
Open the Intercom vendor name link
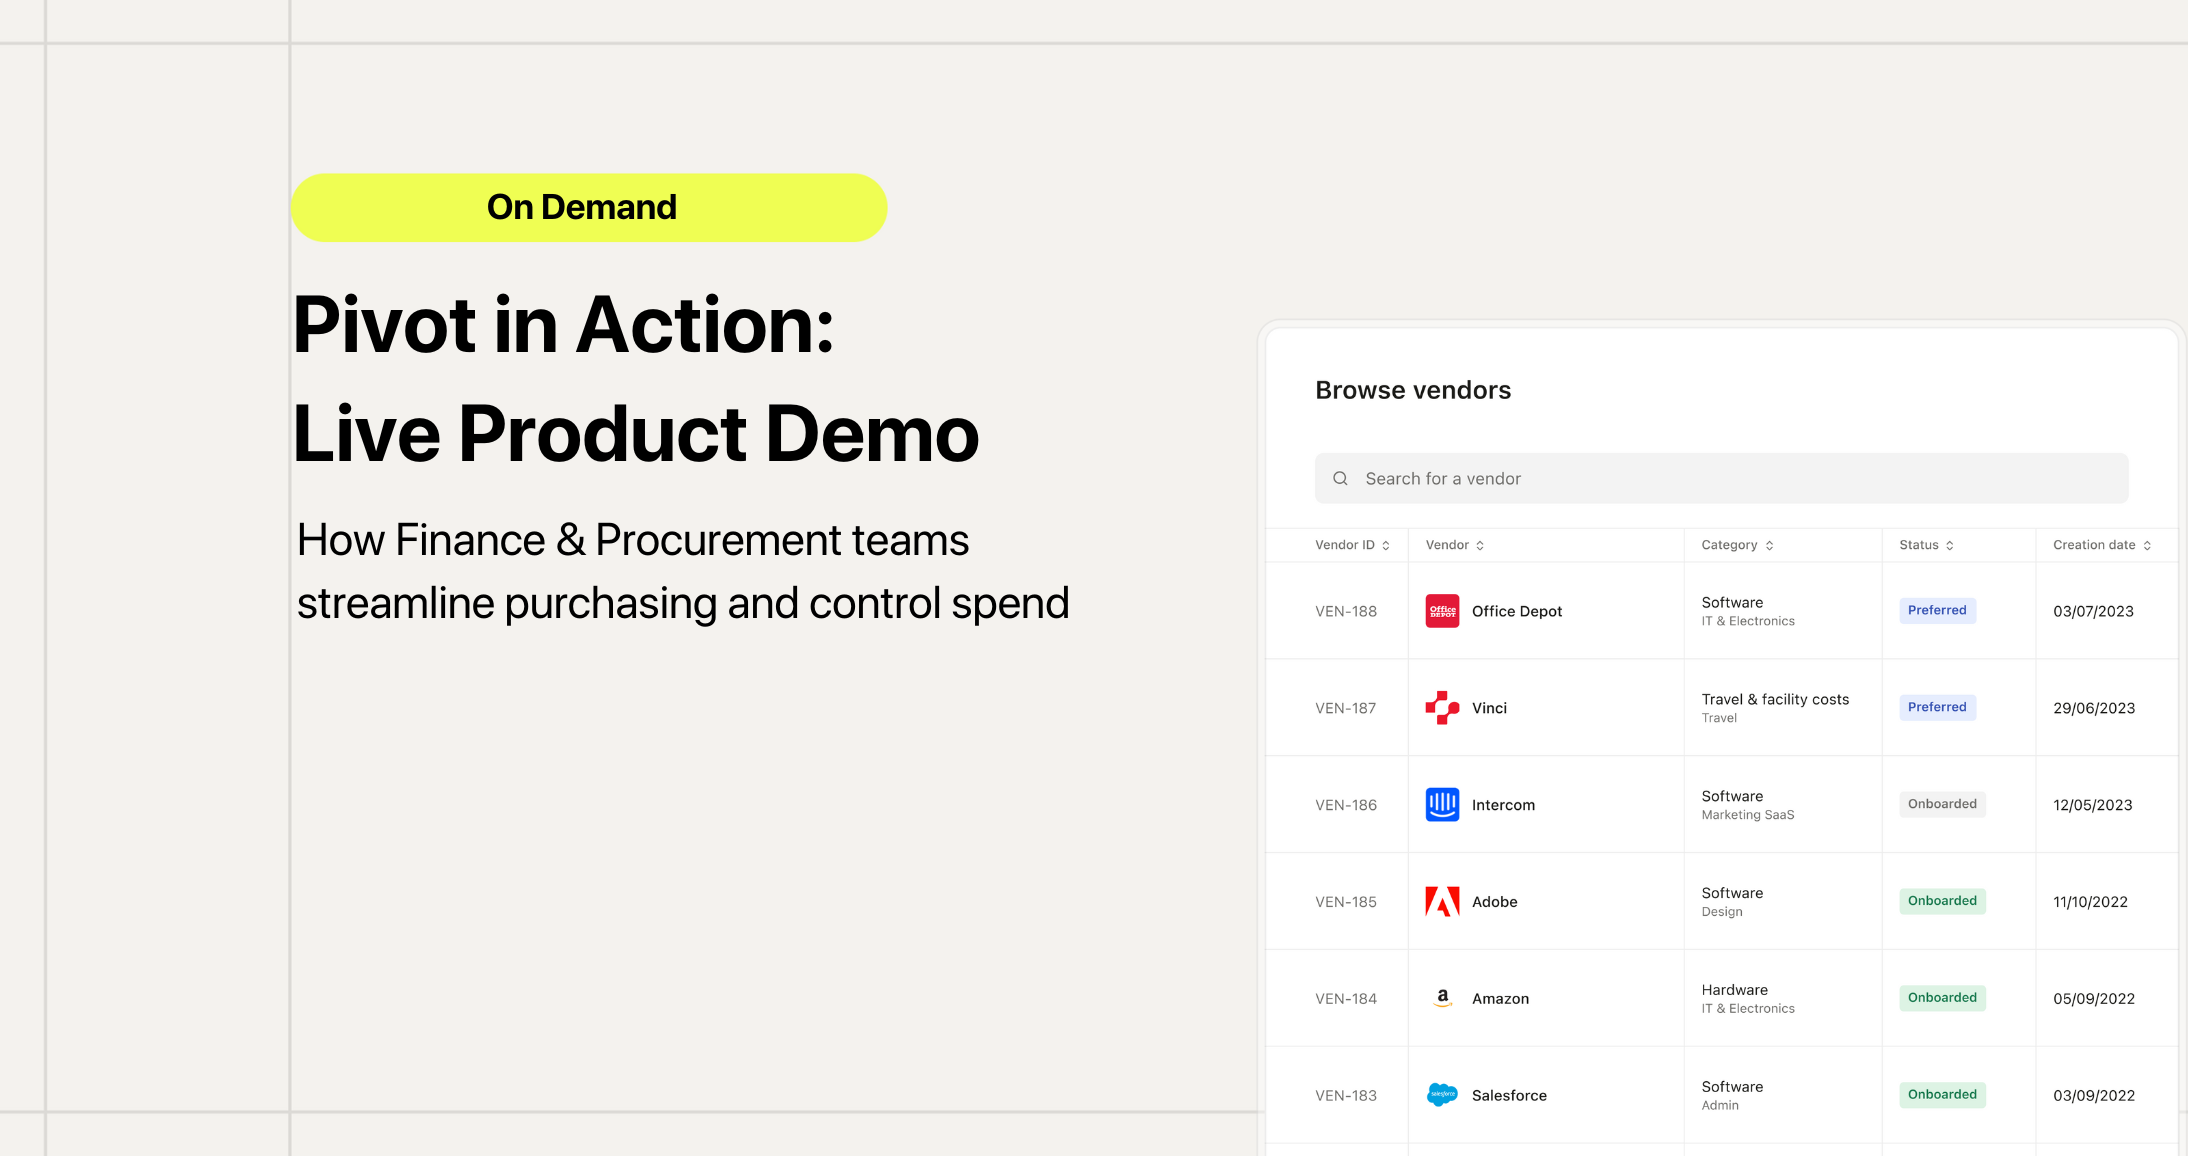(x=1502, y=805)
